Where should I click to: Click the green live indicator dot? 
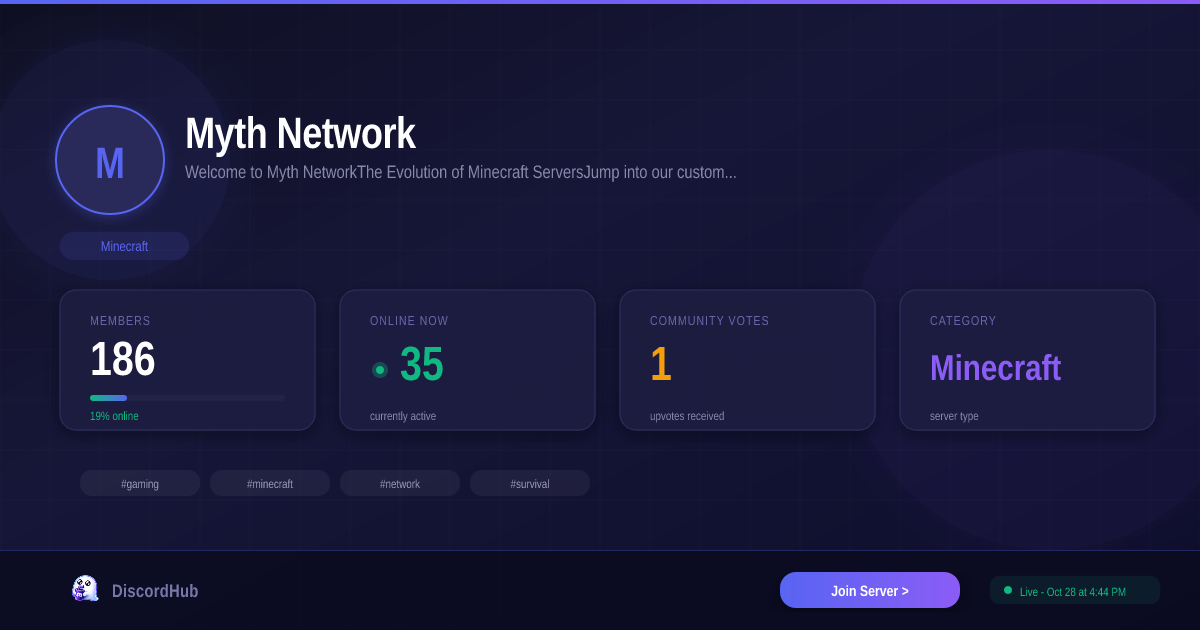pyautogui.click(x=1008, y=590)
